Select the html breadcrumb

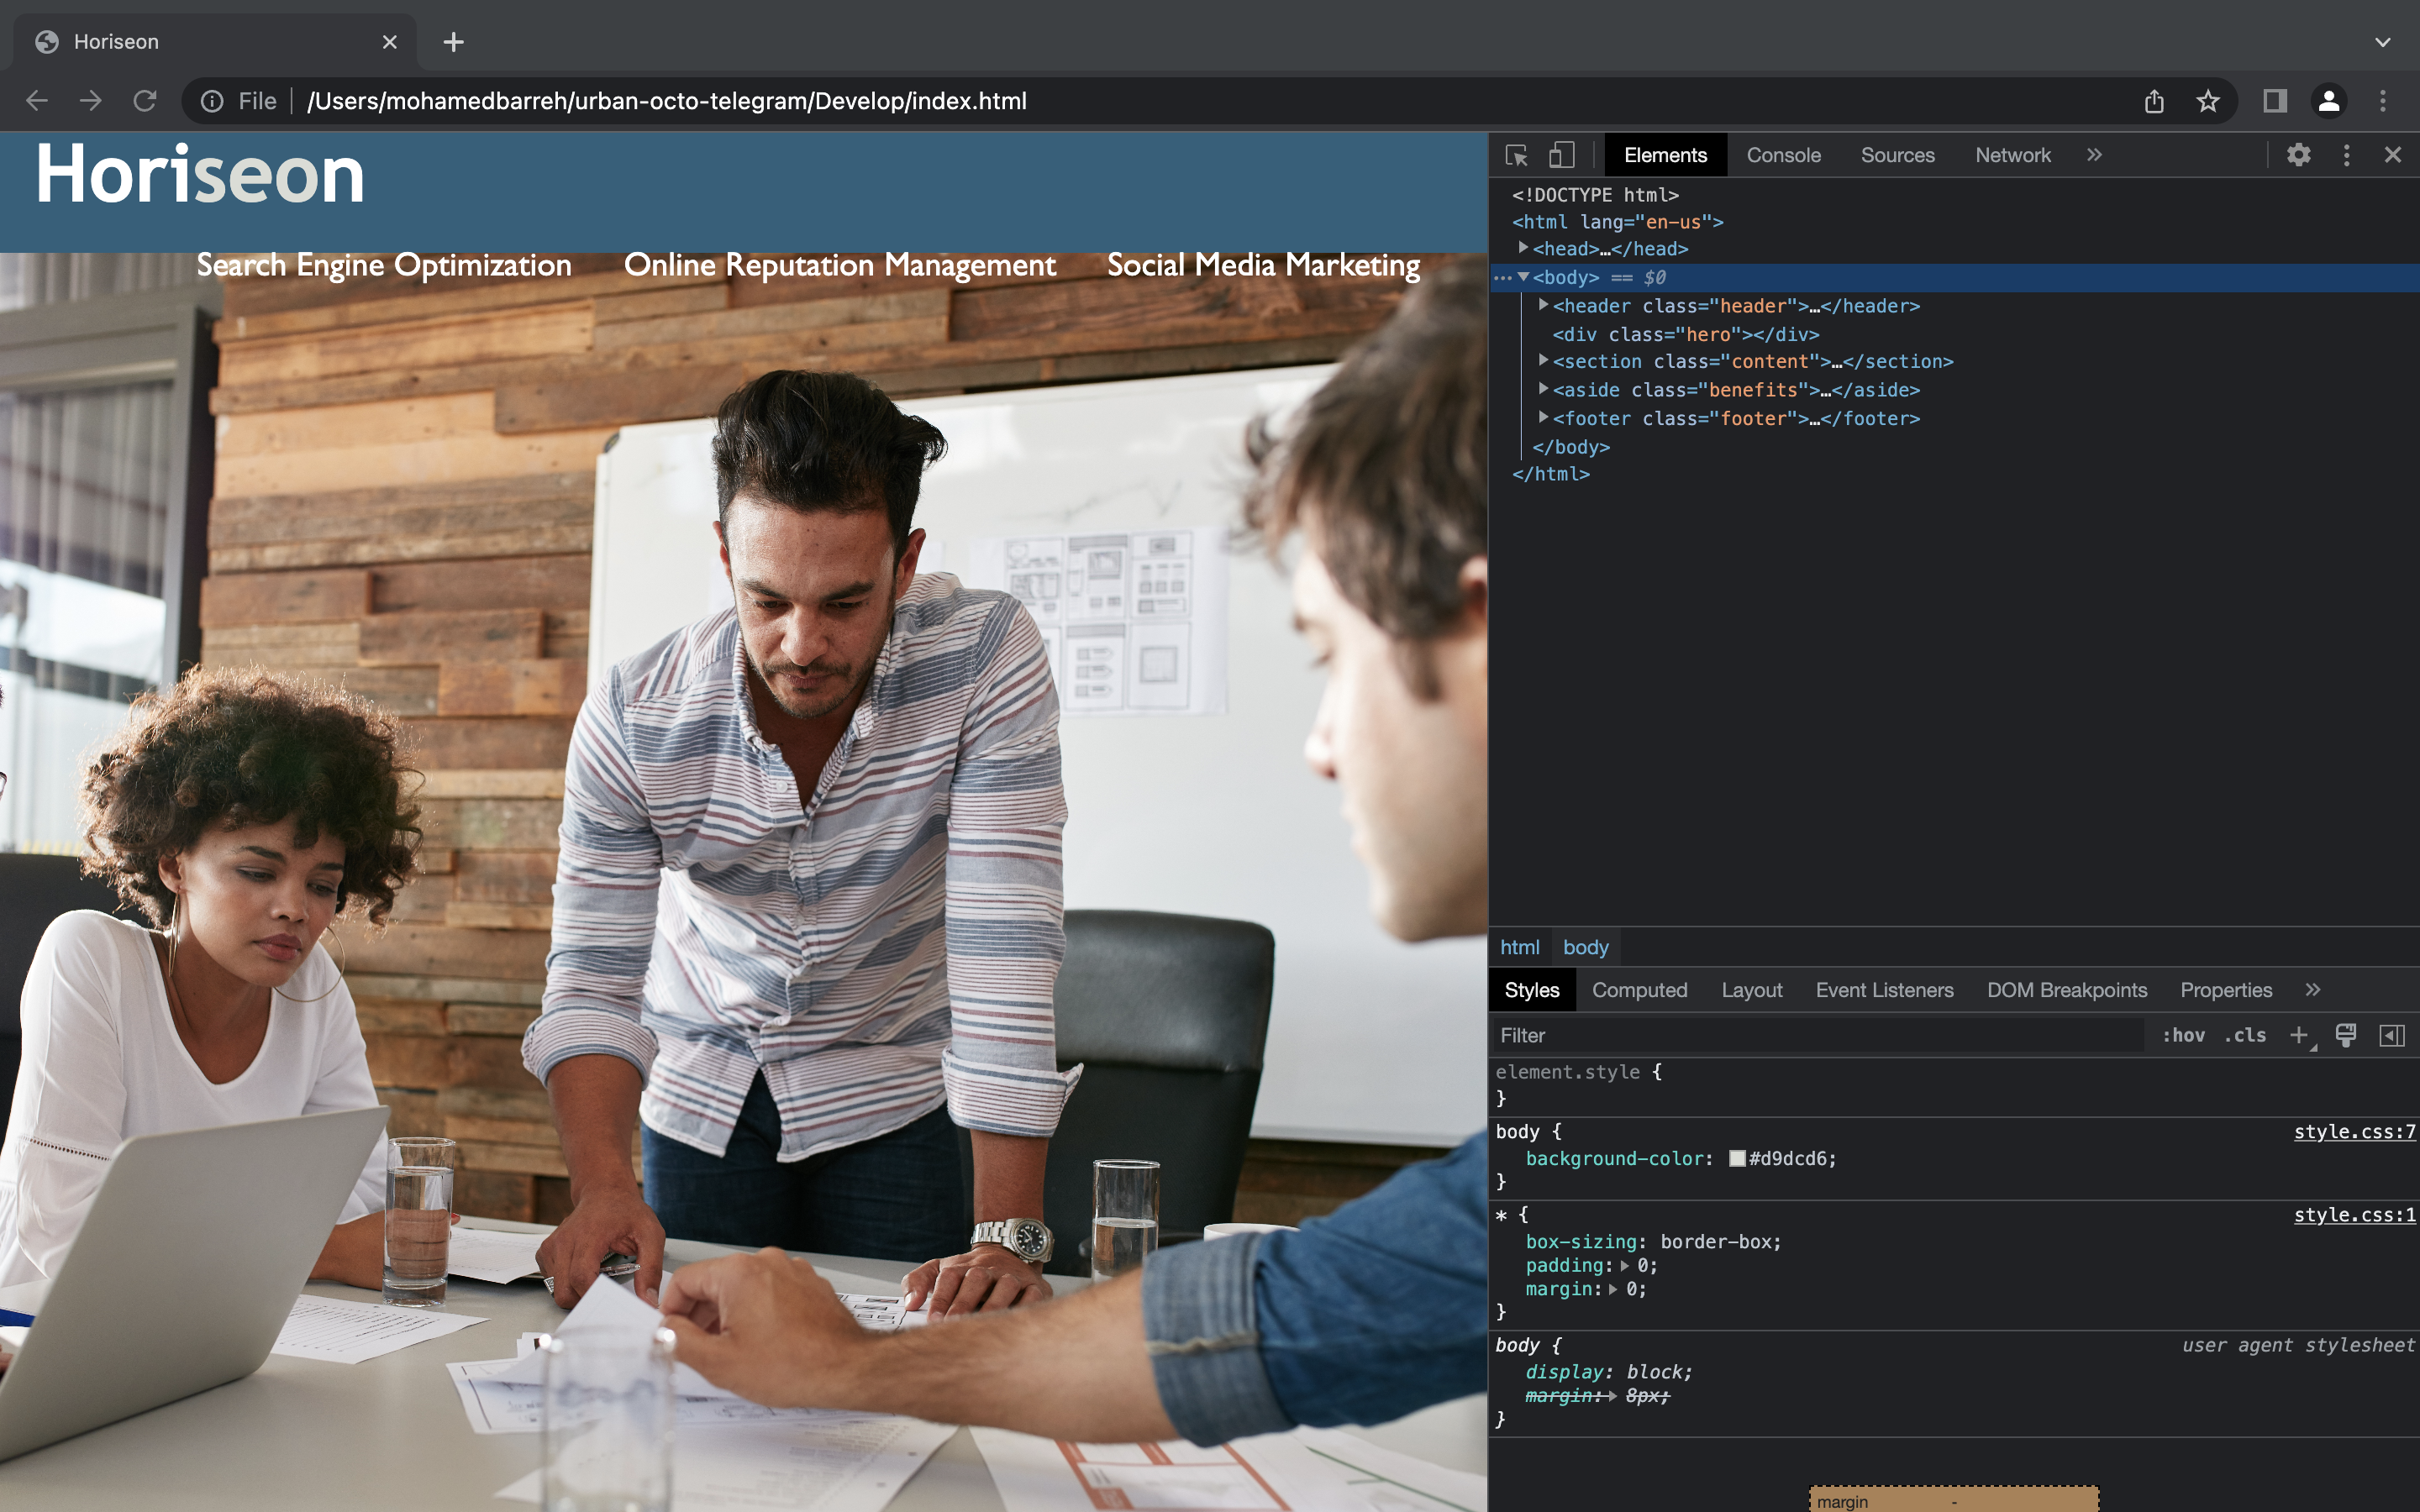coord(1519,947)
